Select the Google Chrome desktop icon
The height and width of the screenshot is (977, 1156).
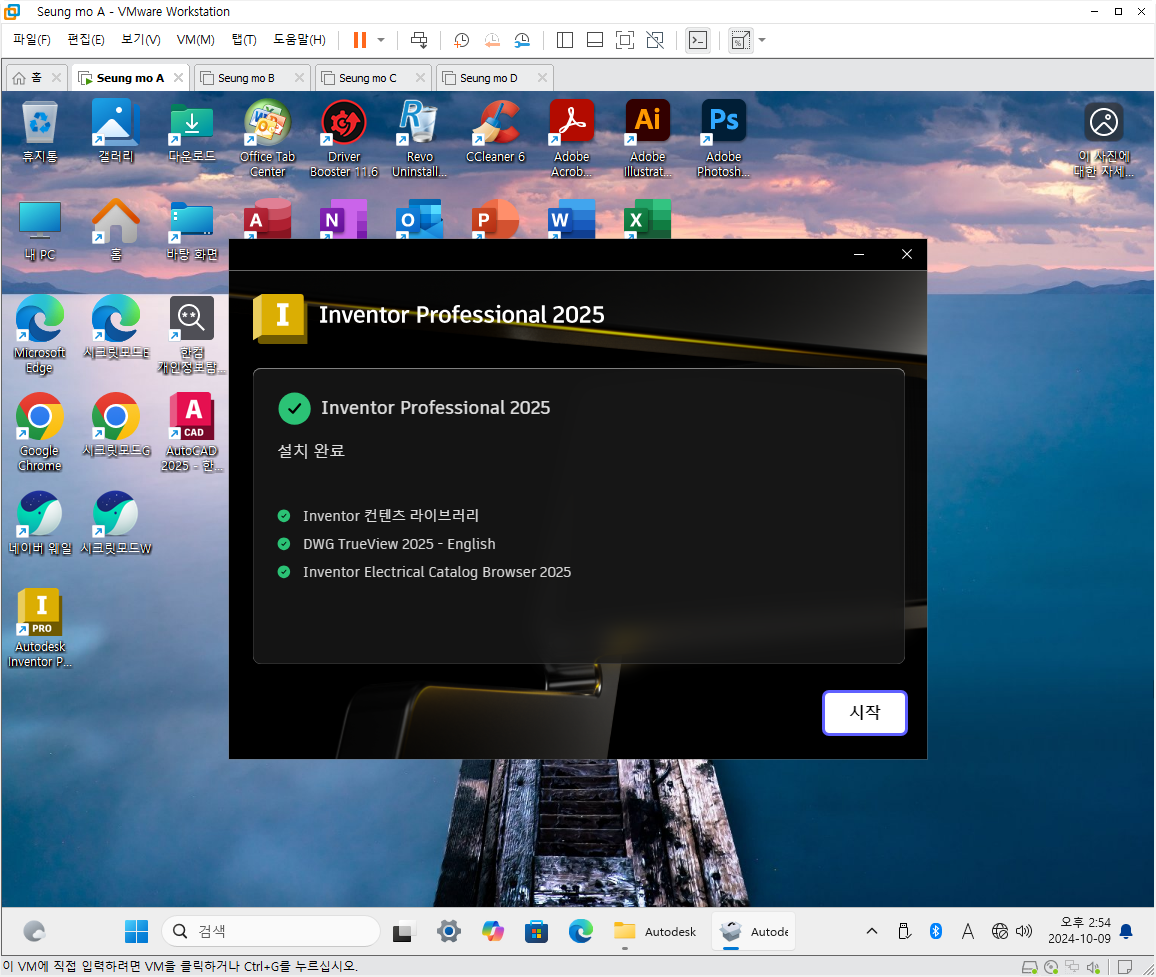pos(40,432)
